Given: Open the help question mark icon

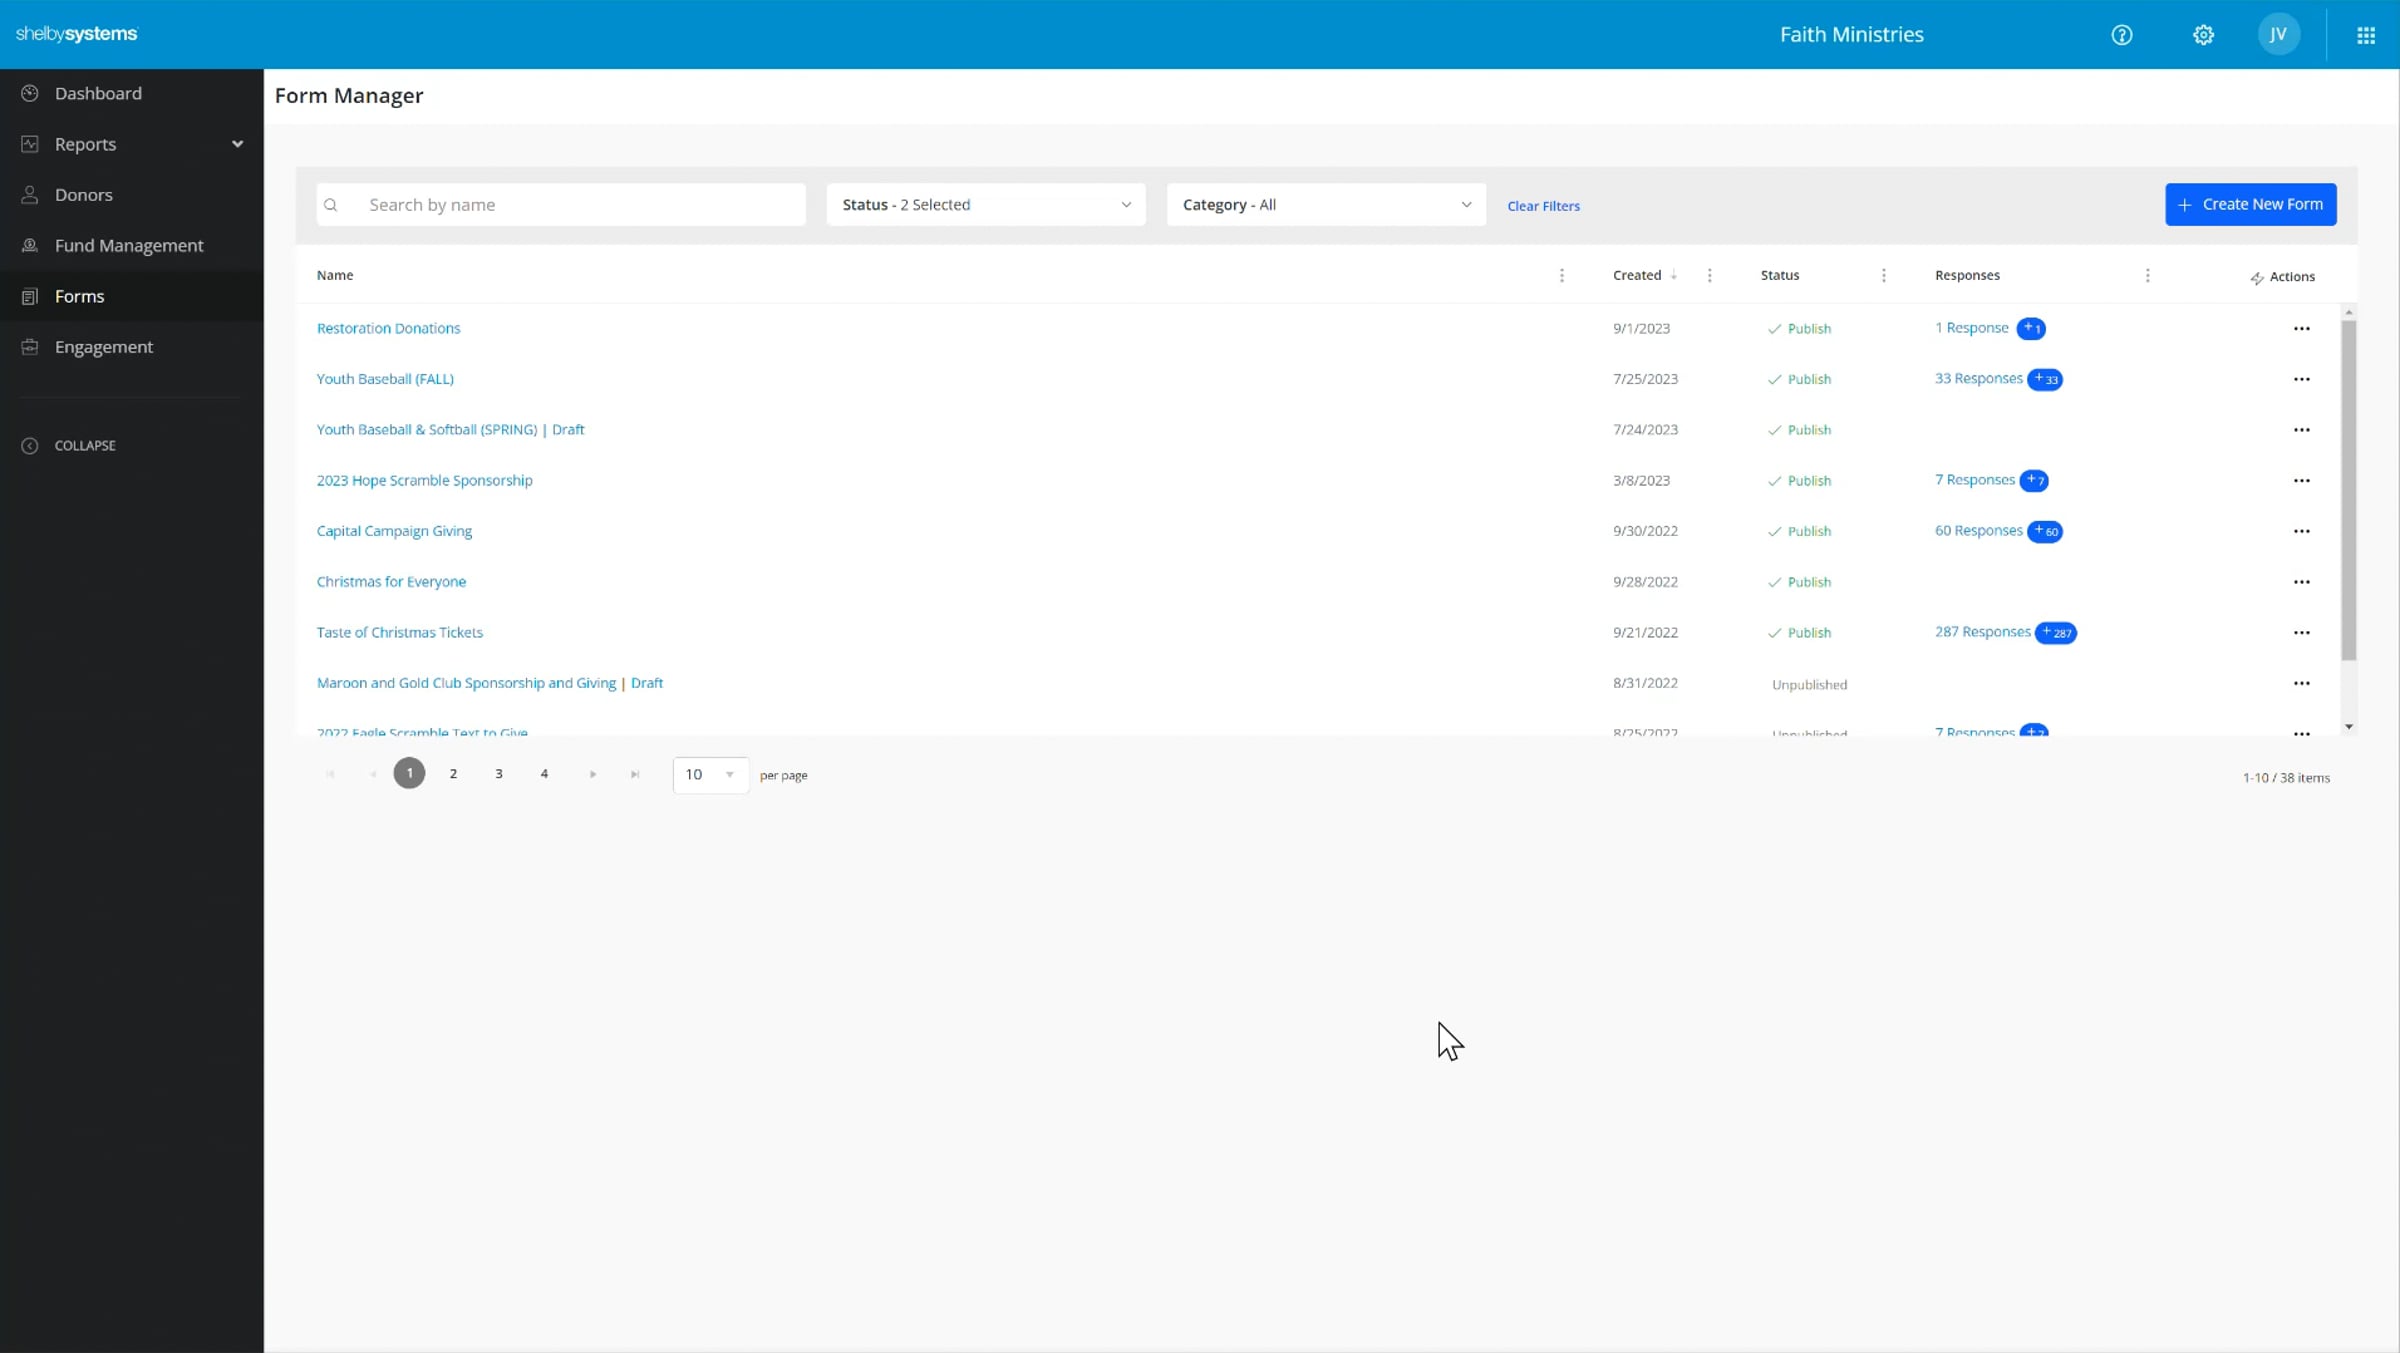Looking at the screenshot, I should pyautogui.click(x=2121, y=35).
